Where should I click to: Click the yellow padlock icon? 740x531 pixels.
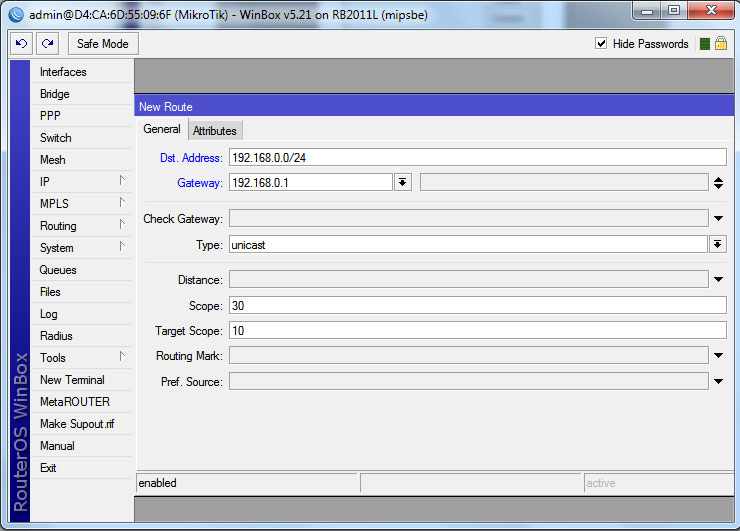[720, 44]
